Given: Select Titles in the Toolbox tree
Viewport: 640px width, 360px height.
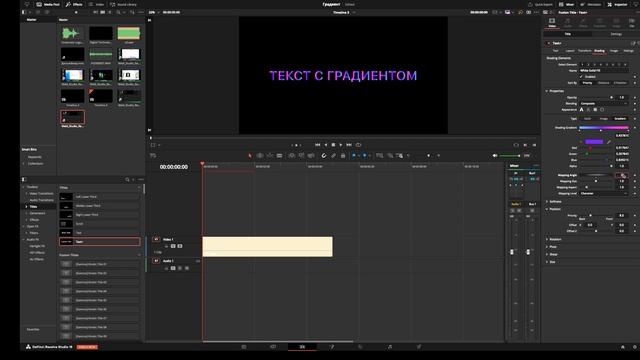Looking at the screenshot, I should [x=33, y=207].
